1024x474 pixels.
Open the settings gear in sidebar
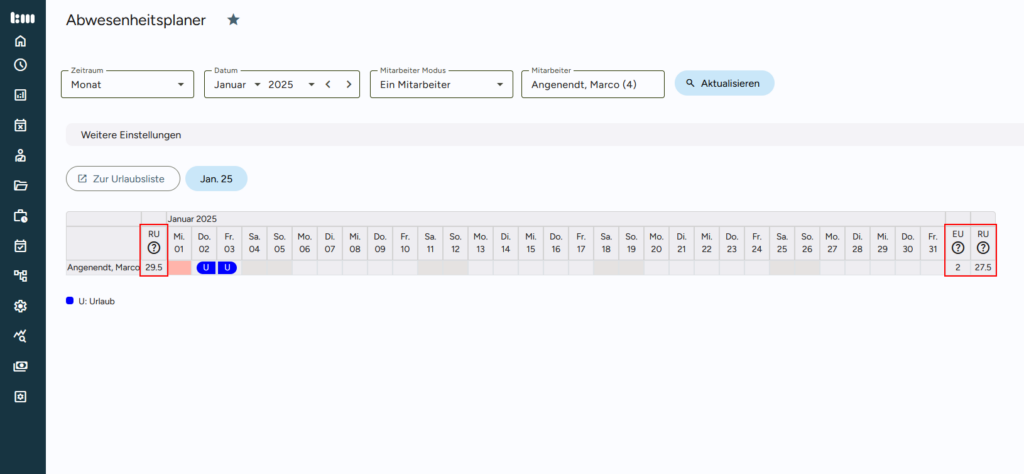point(20,306)
